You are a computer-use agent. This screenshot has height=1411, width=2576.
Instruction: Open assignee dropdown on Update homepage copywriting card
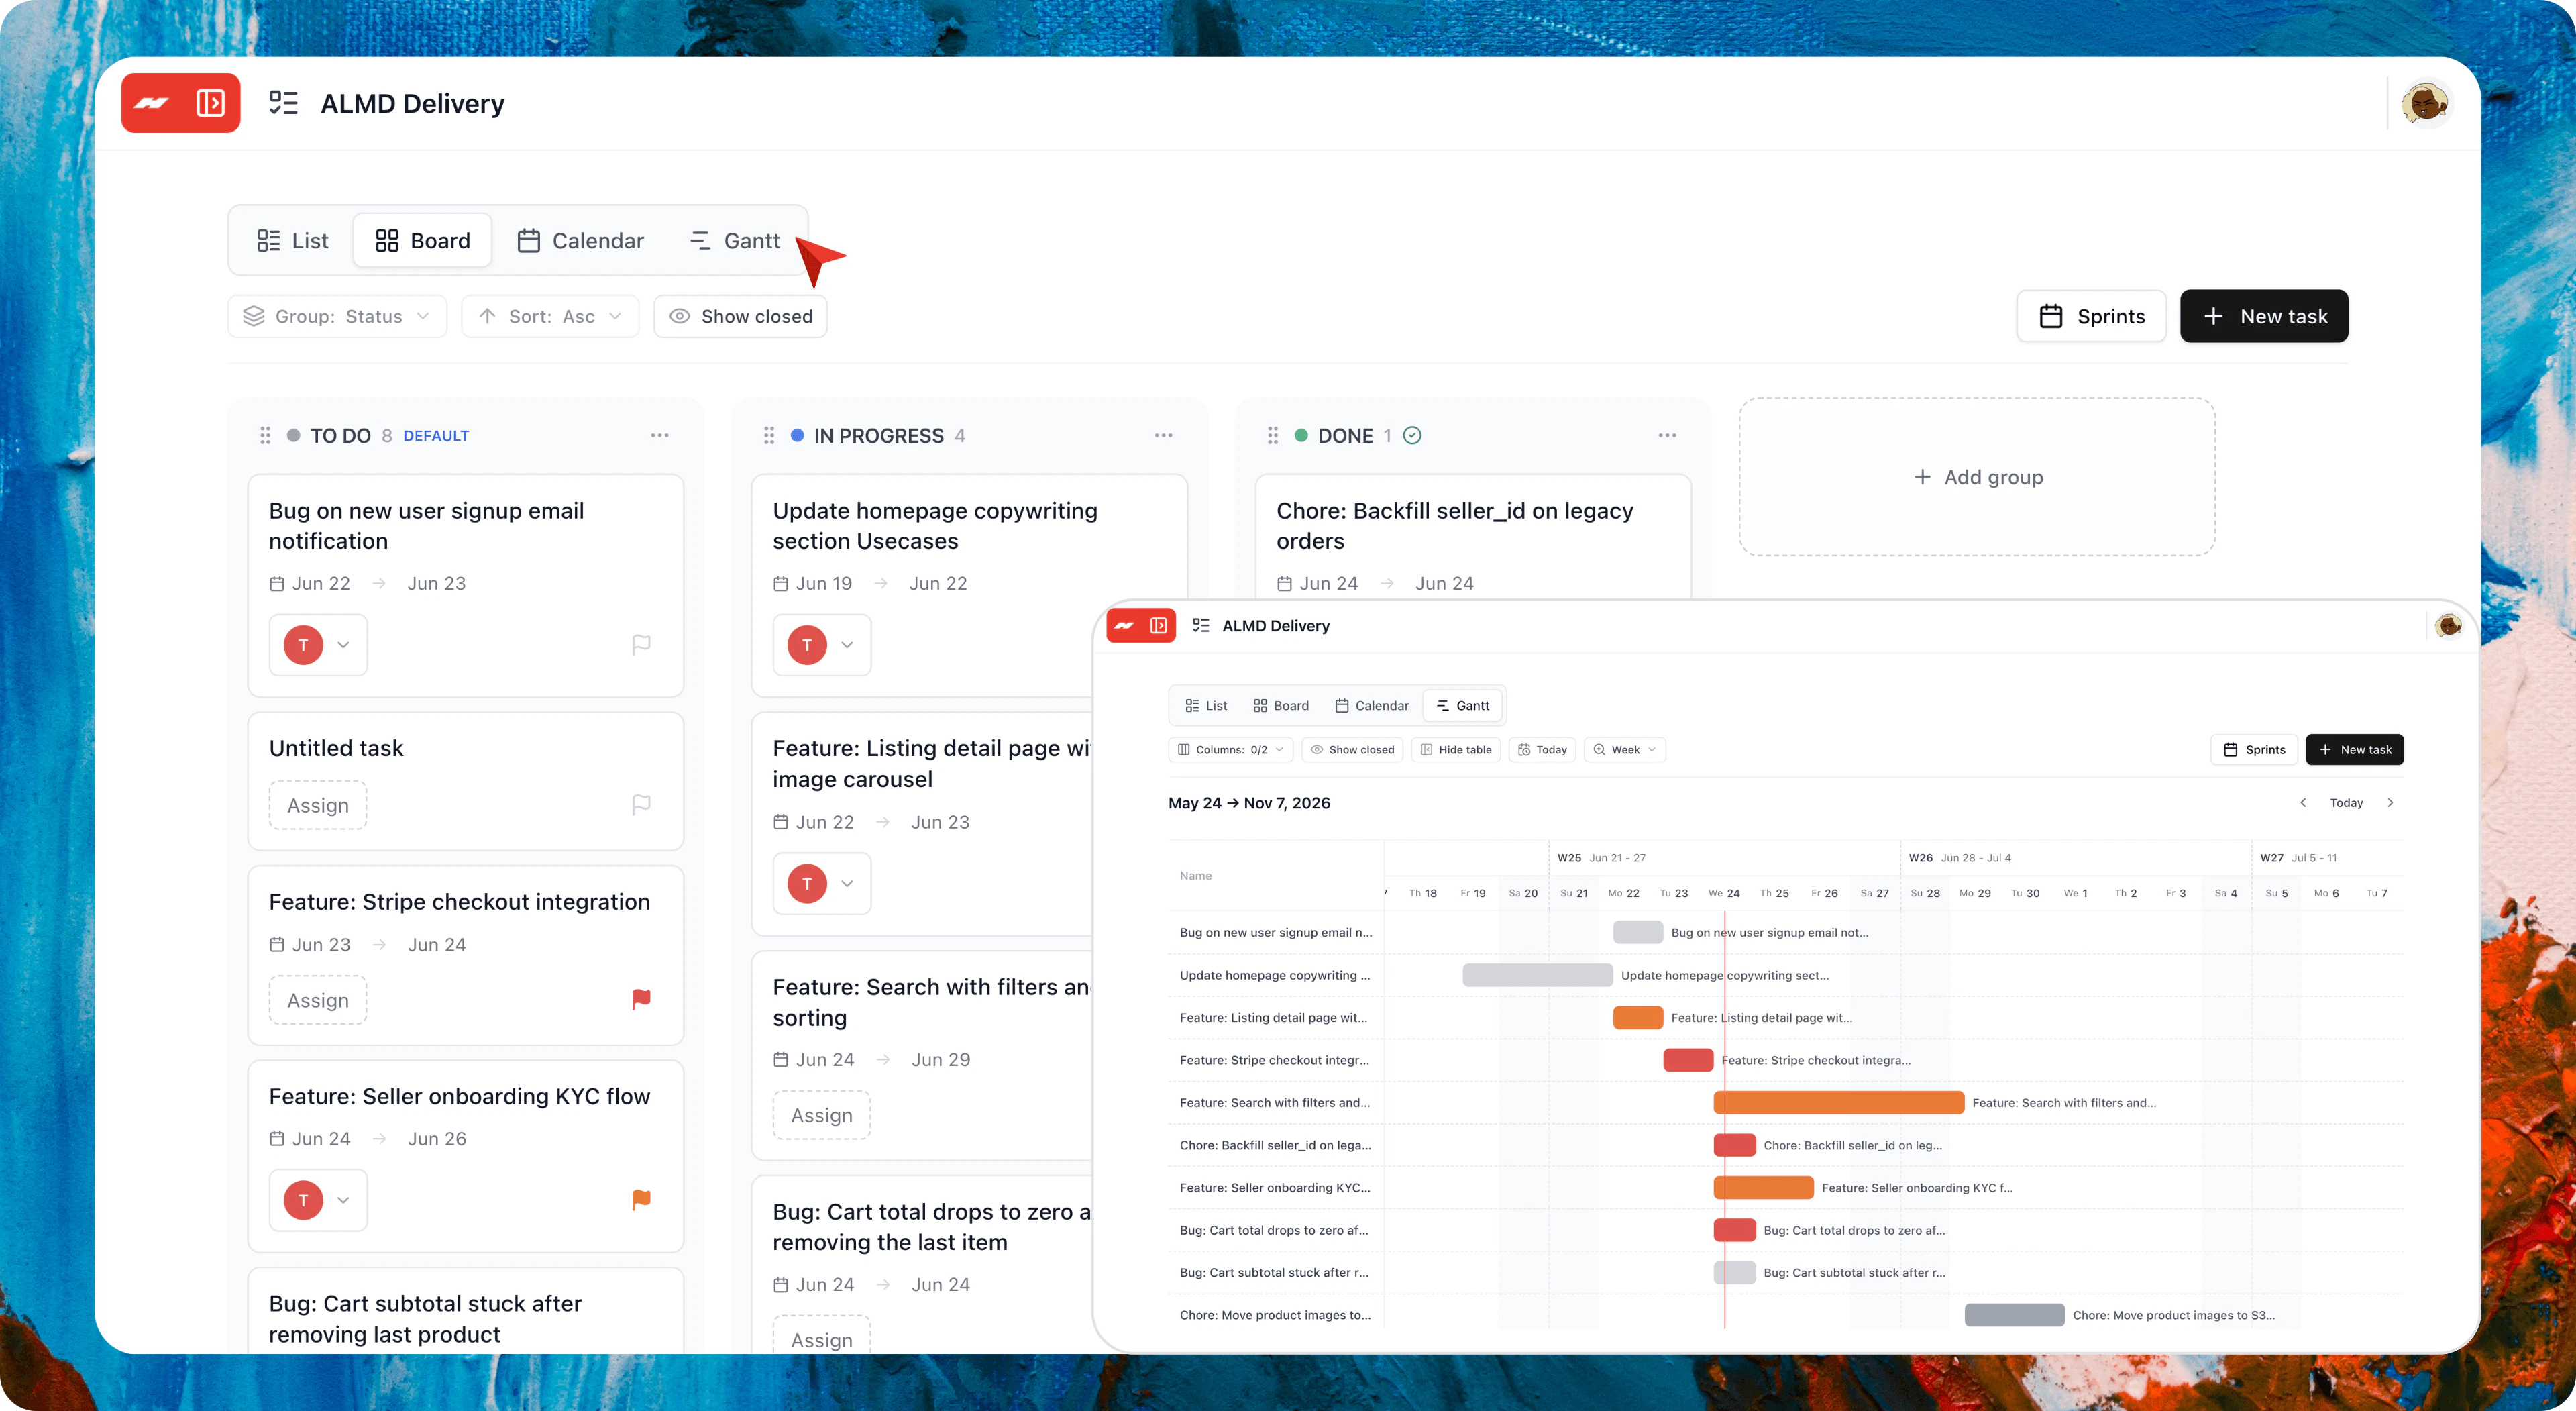(822, 645)
